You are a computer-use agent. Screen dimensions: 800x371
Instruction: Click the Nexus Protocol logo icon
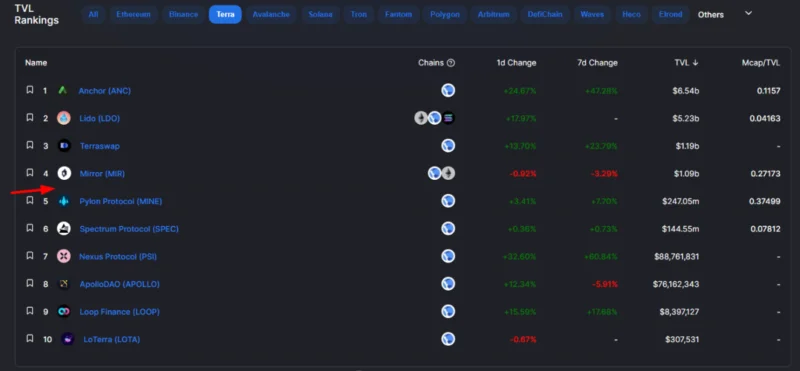(x=64, y=256)
